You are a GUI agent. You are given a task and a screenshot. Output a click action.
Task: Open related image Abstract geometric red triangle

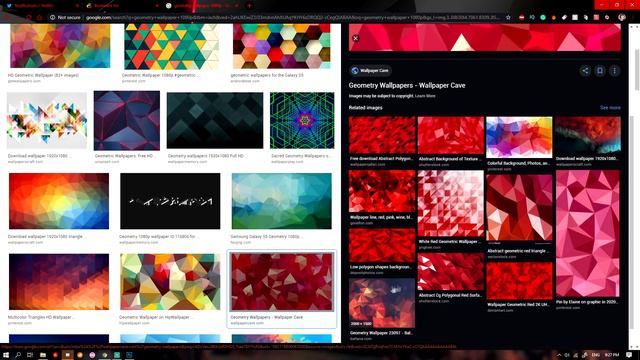coord(519,208)
